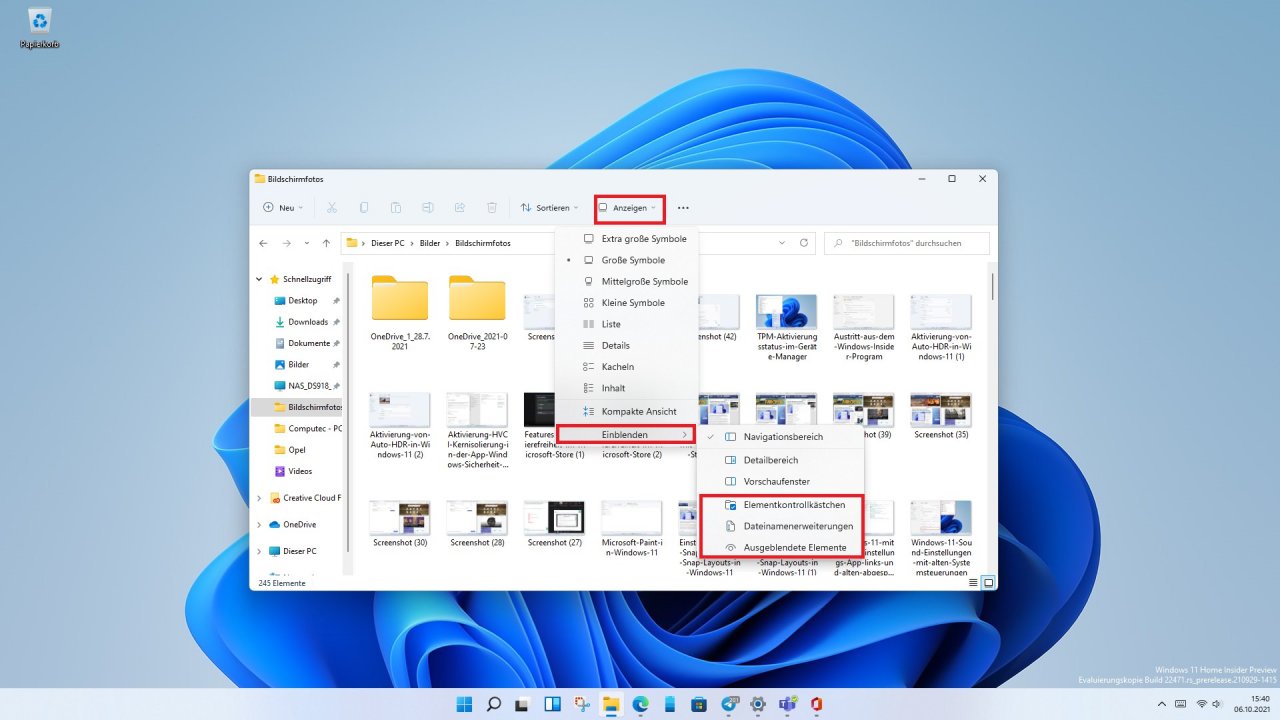Choose Mittelgroße Symbole menu entry

[x=627, y=282]
